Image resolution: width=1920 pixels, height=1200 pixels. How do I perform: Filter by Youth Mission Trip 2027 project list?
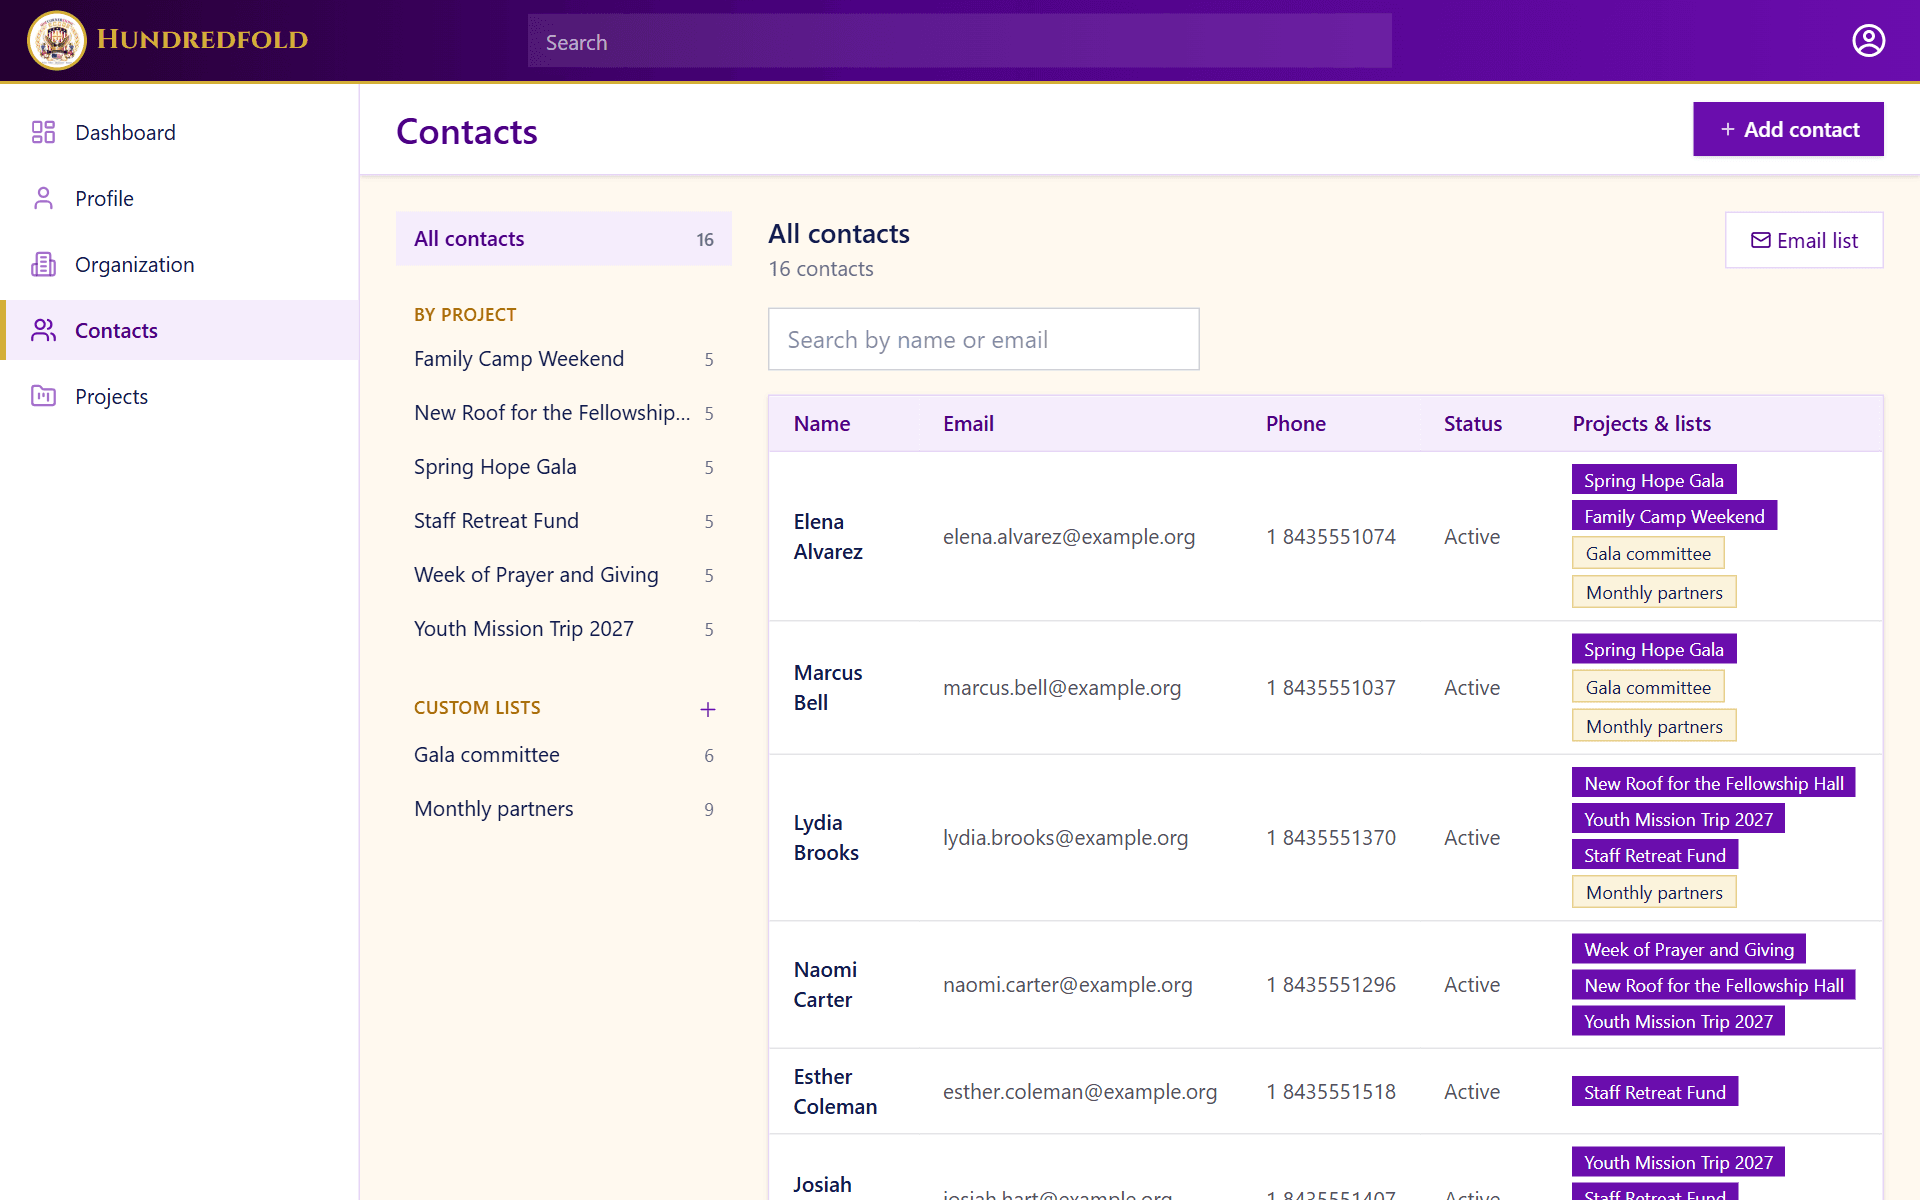564,629
